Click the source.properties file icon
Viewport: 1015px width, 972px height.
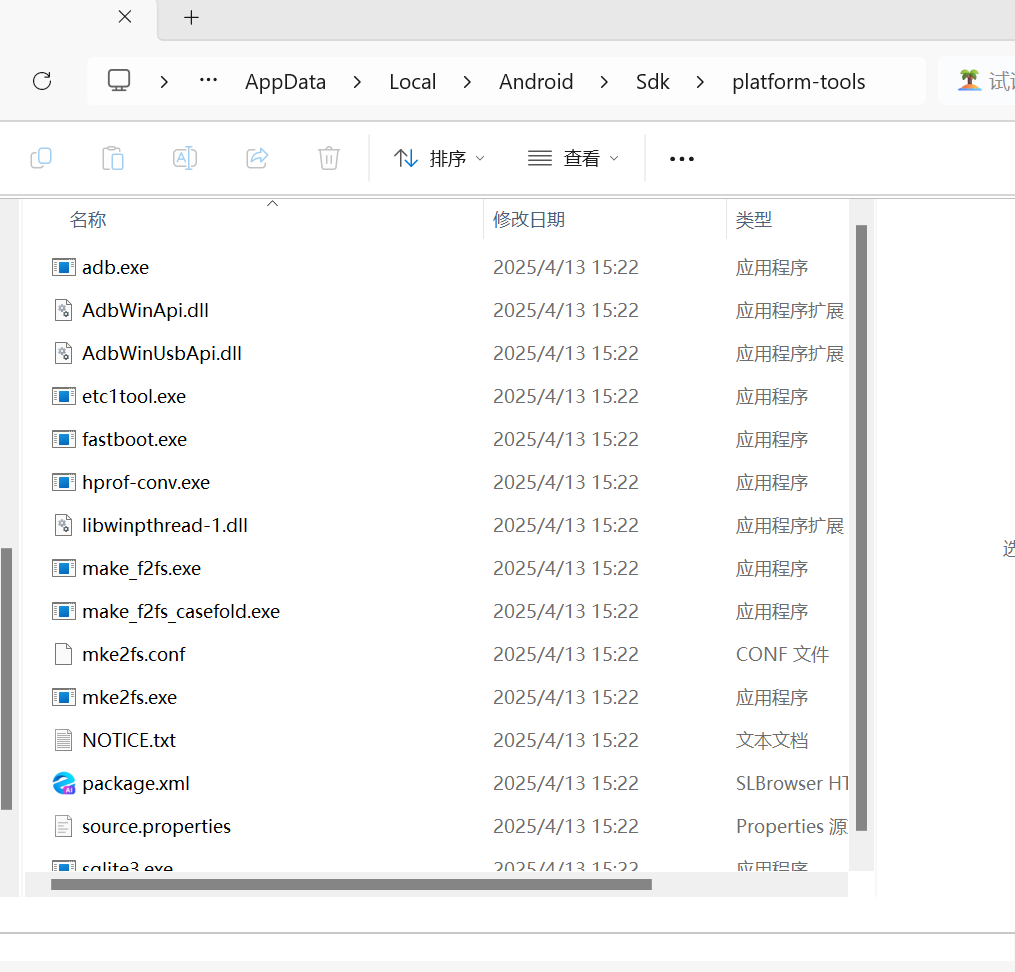(63, 826)
